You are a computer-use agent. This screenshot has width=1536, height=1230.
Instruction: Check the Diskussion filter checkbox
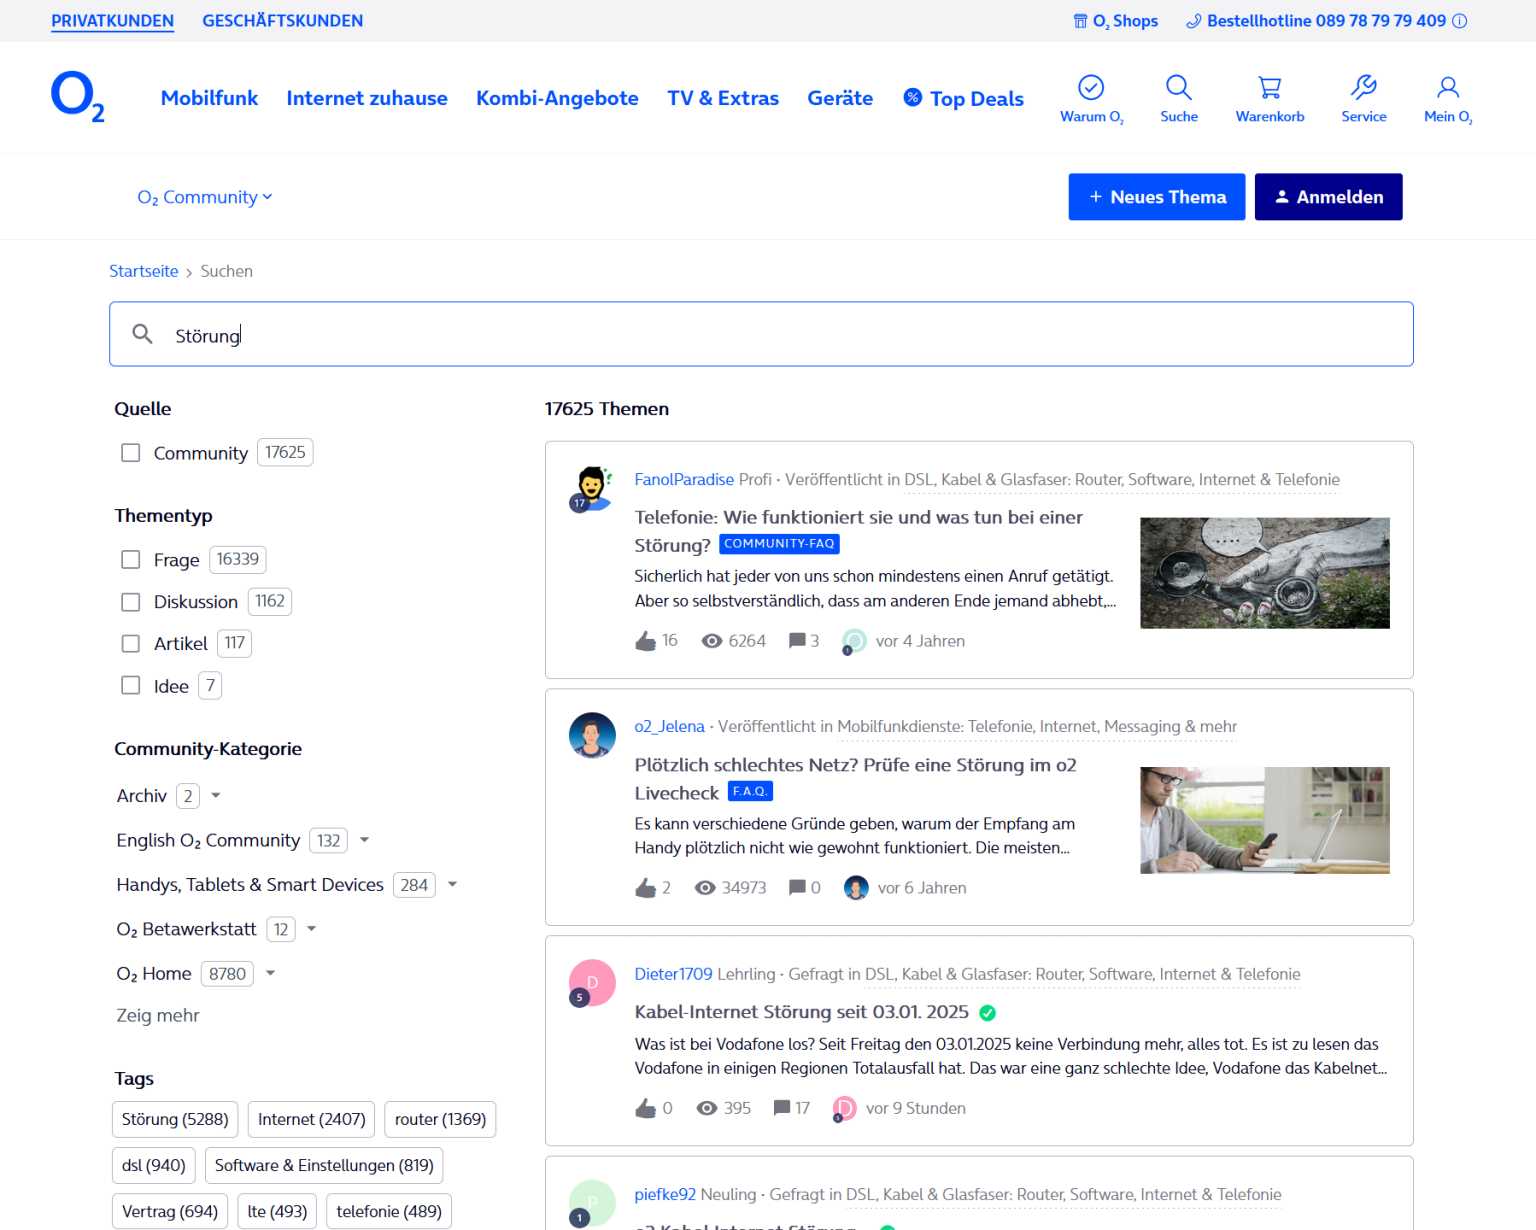click(131, 602)
